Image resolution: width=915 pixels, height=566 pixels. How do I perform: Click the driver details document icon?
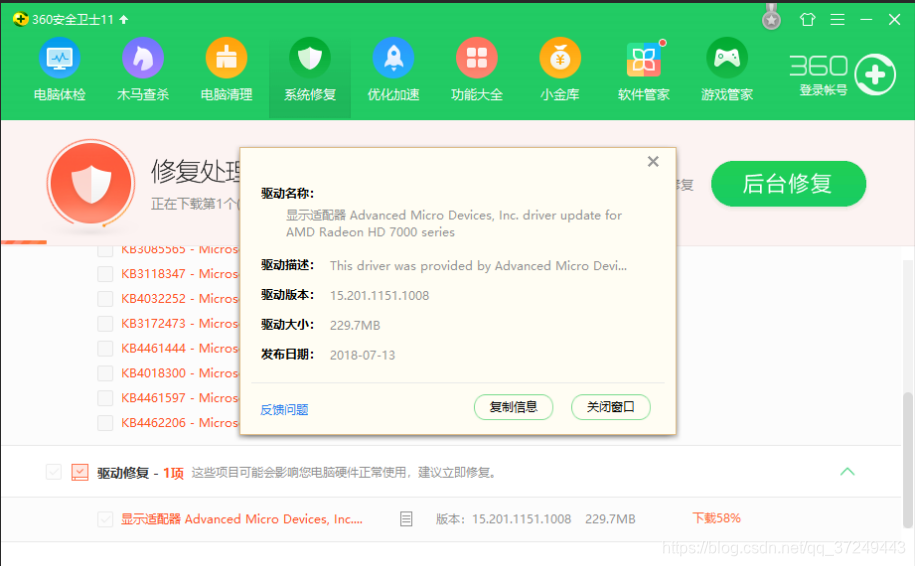tap(406, 519)
